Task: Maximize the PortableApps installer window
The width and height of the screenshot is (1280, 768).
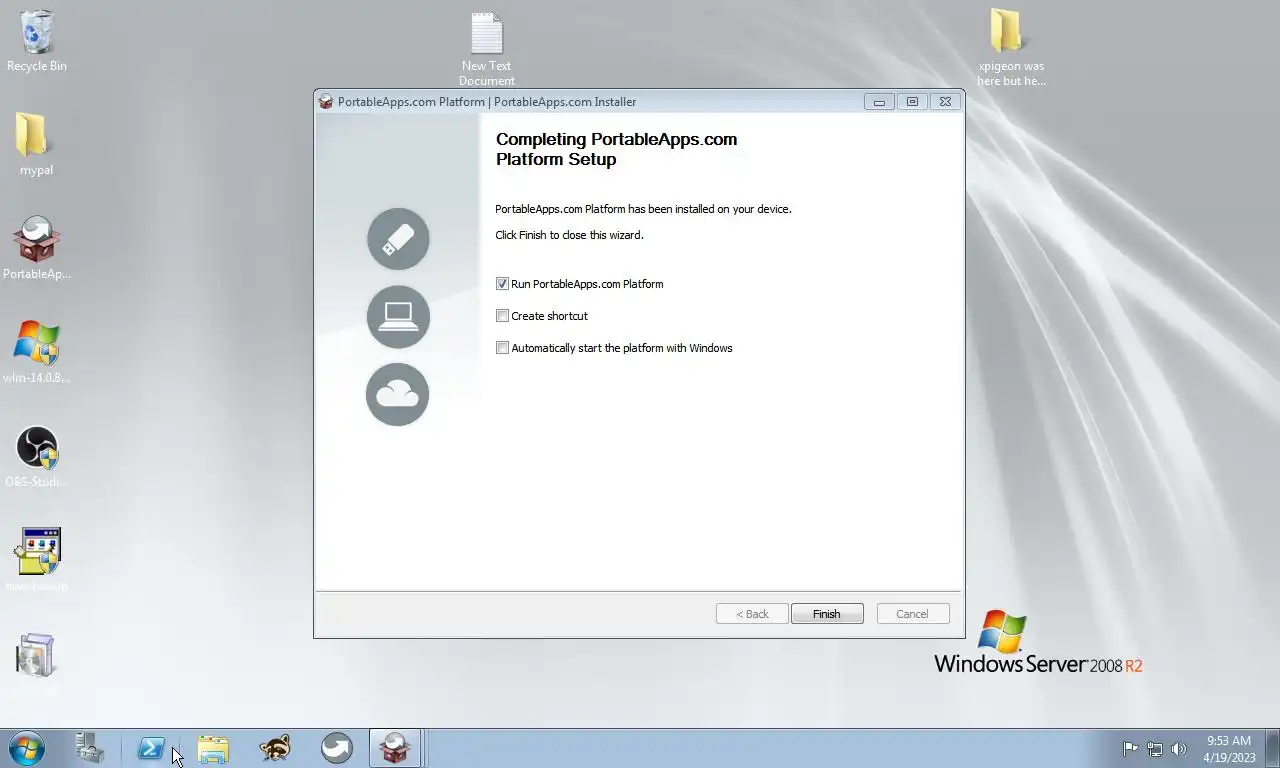Action: 912,102
